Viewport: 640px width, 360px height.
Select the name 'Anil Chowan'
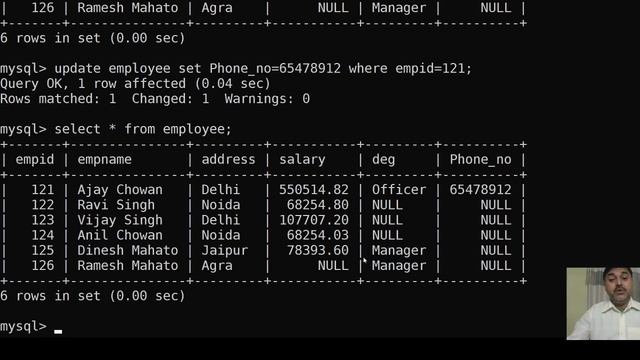pyautogui.click(x=120, y=235)
